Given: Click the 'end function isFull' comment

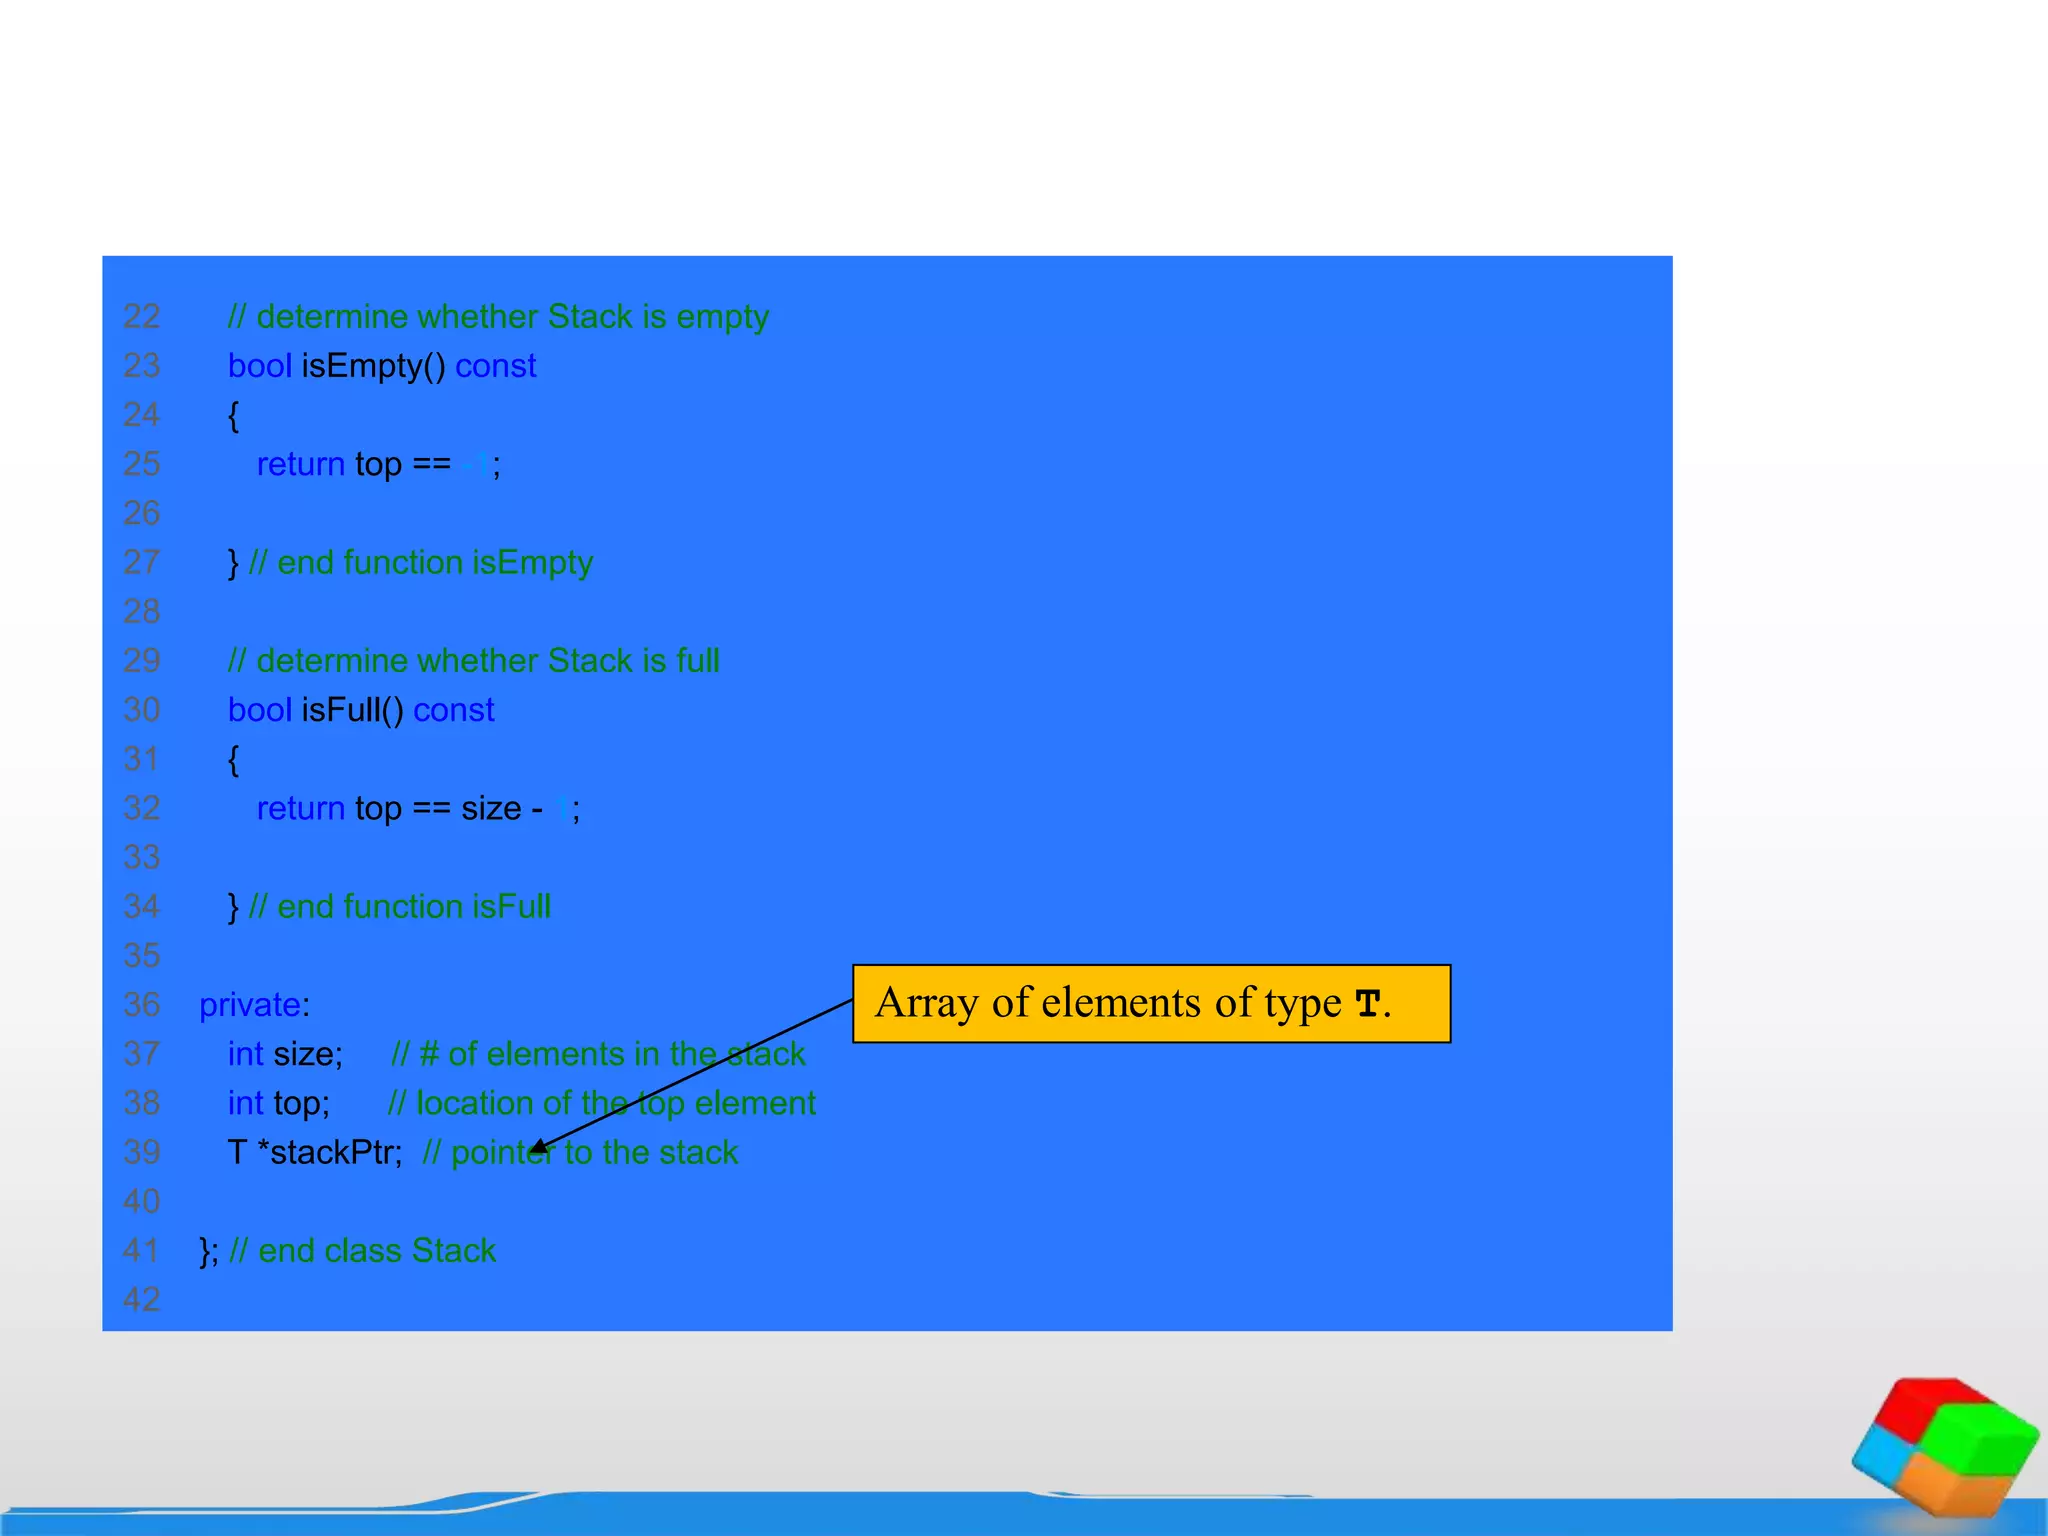Looking at the screenshot, I should coord(399,907).
